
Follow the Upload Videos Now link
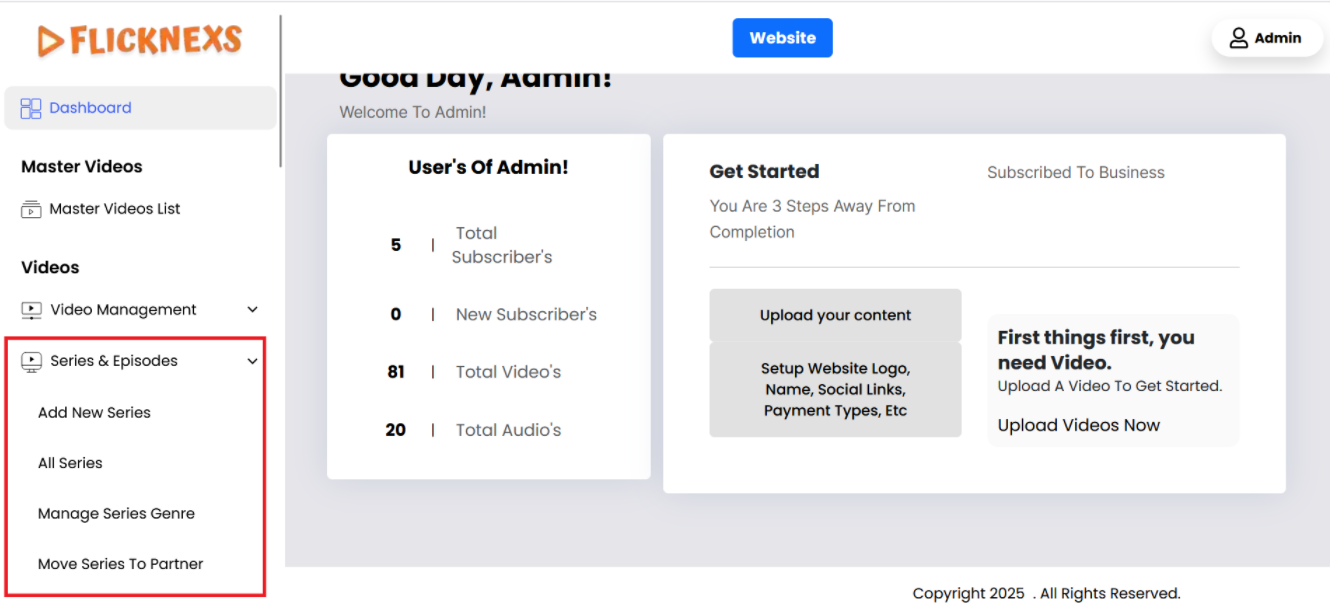pos(1078,425)
